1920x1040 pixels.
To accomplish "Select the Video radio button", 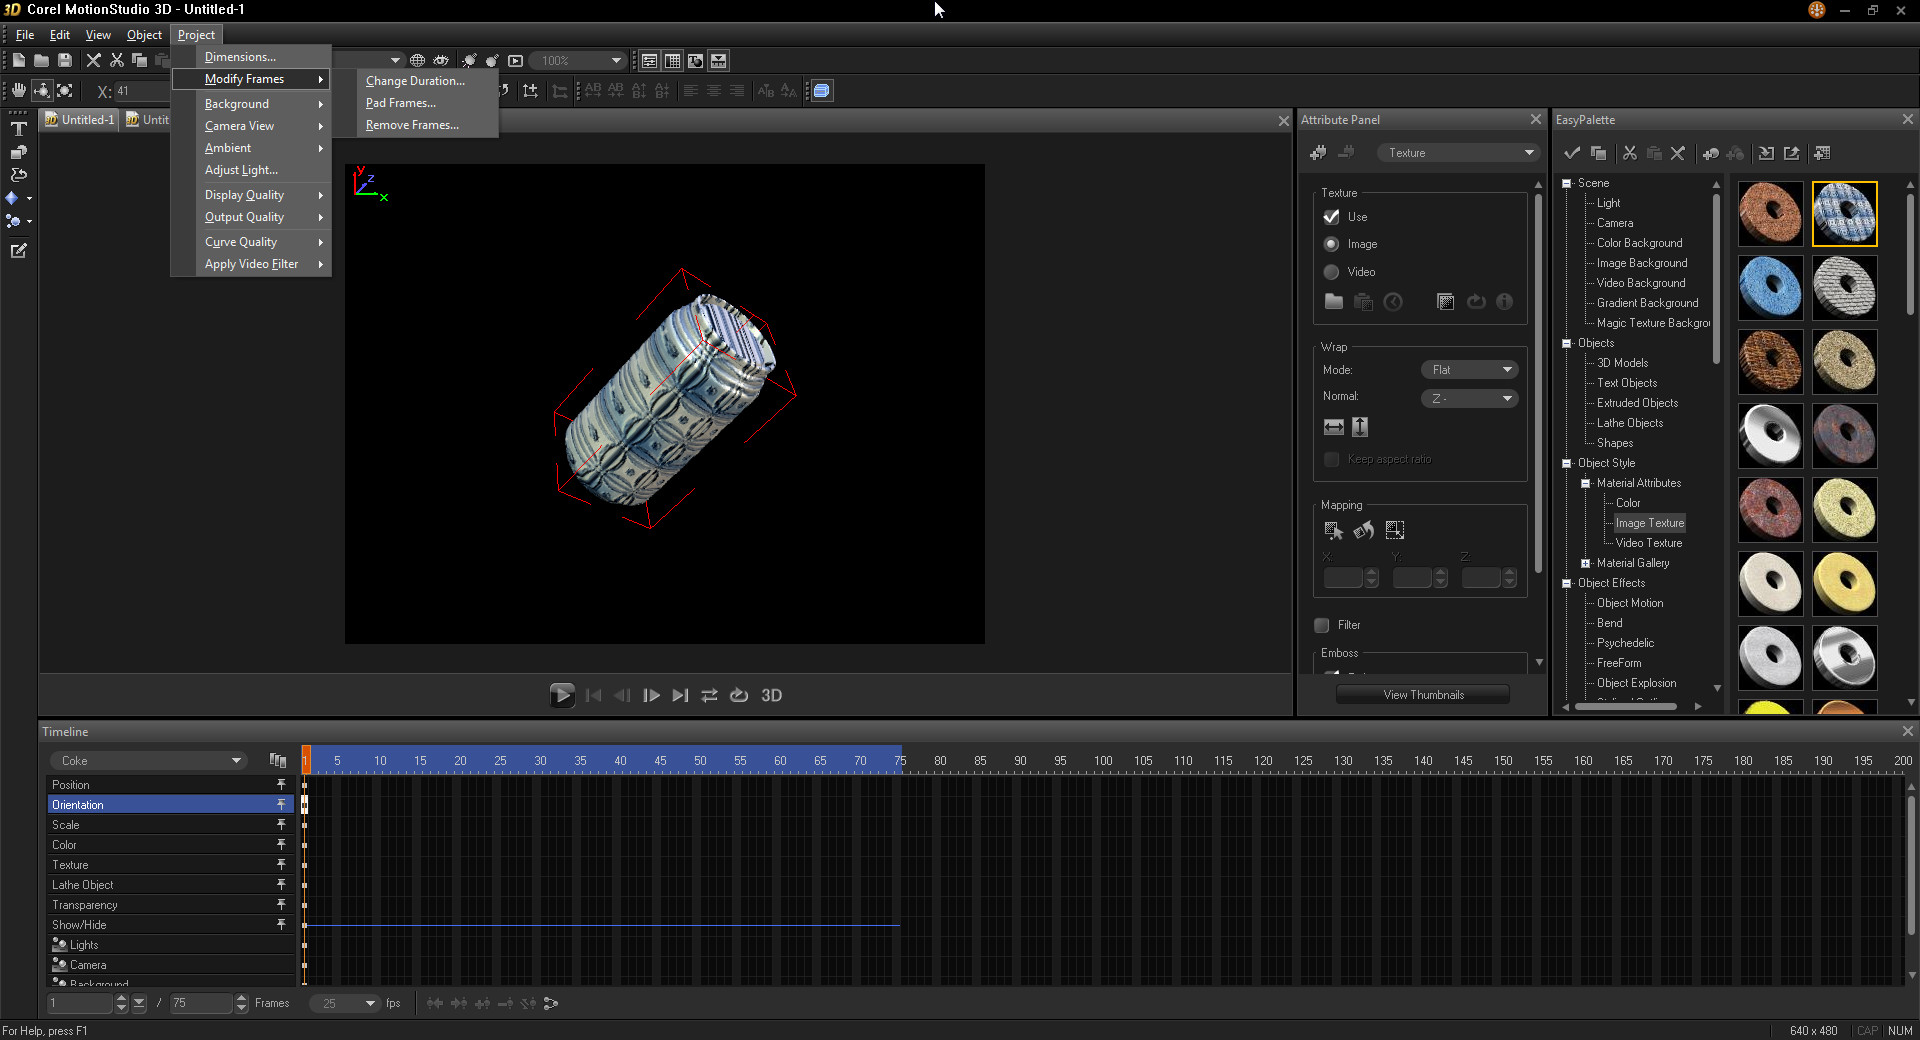I will pos(1331,272).
